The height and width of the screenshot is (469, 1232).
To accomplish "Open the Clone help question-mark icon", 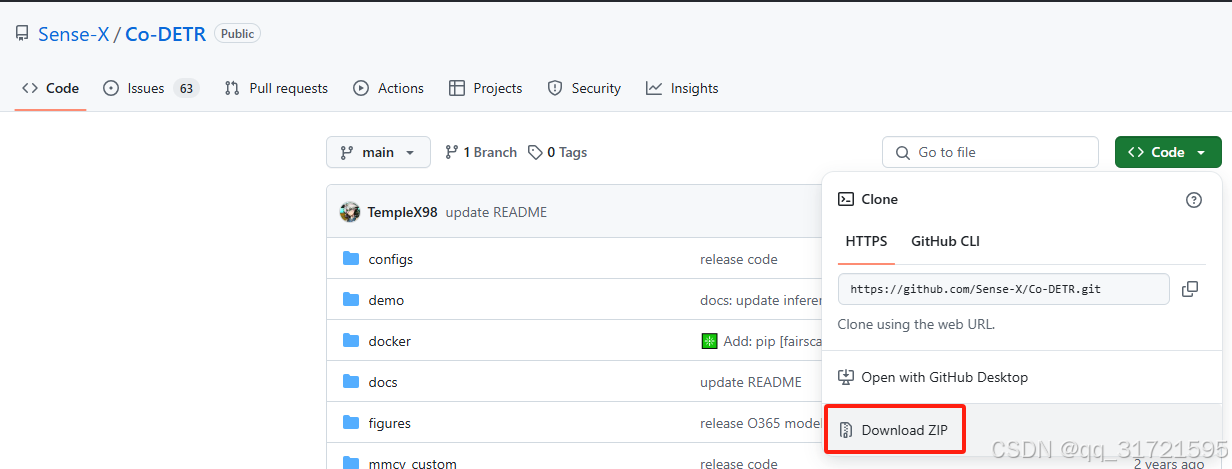I will [1194, 200].
